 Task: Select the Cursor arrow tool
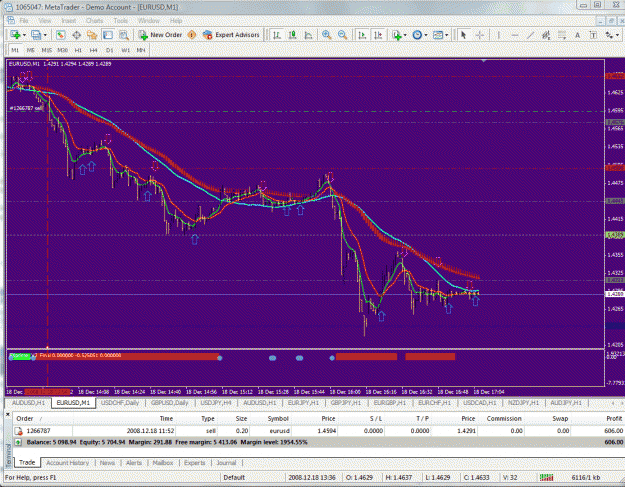463,35
